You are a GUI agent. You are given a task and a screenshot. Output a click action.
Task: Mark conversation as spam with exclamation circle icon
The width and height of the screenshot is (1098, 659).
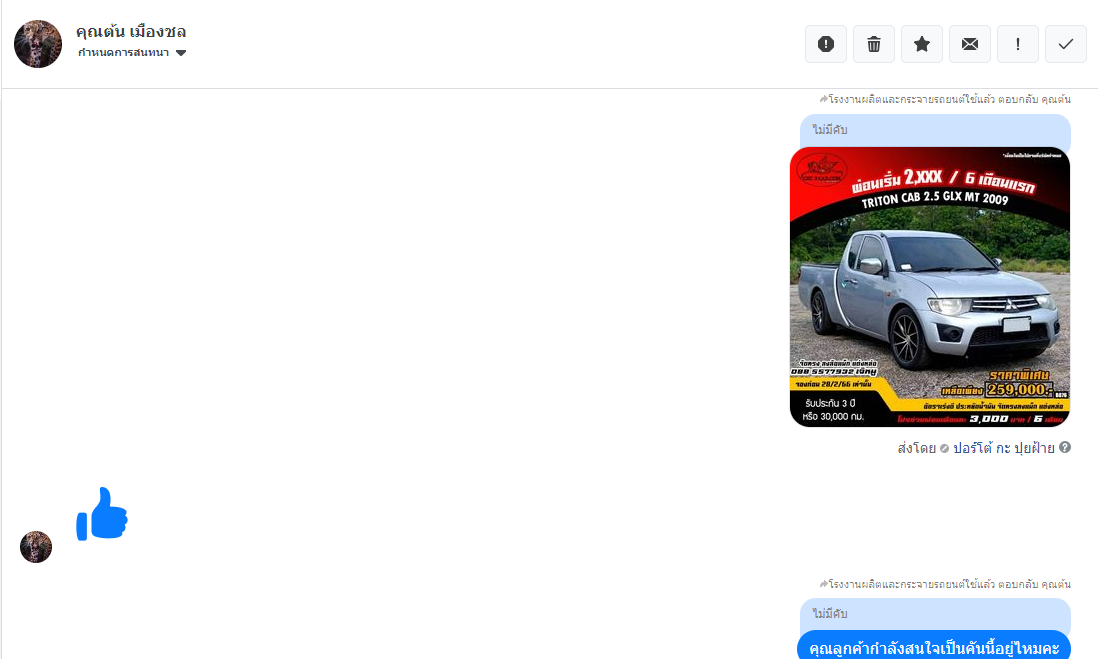[826, 44]
